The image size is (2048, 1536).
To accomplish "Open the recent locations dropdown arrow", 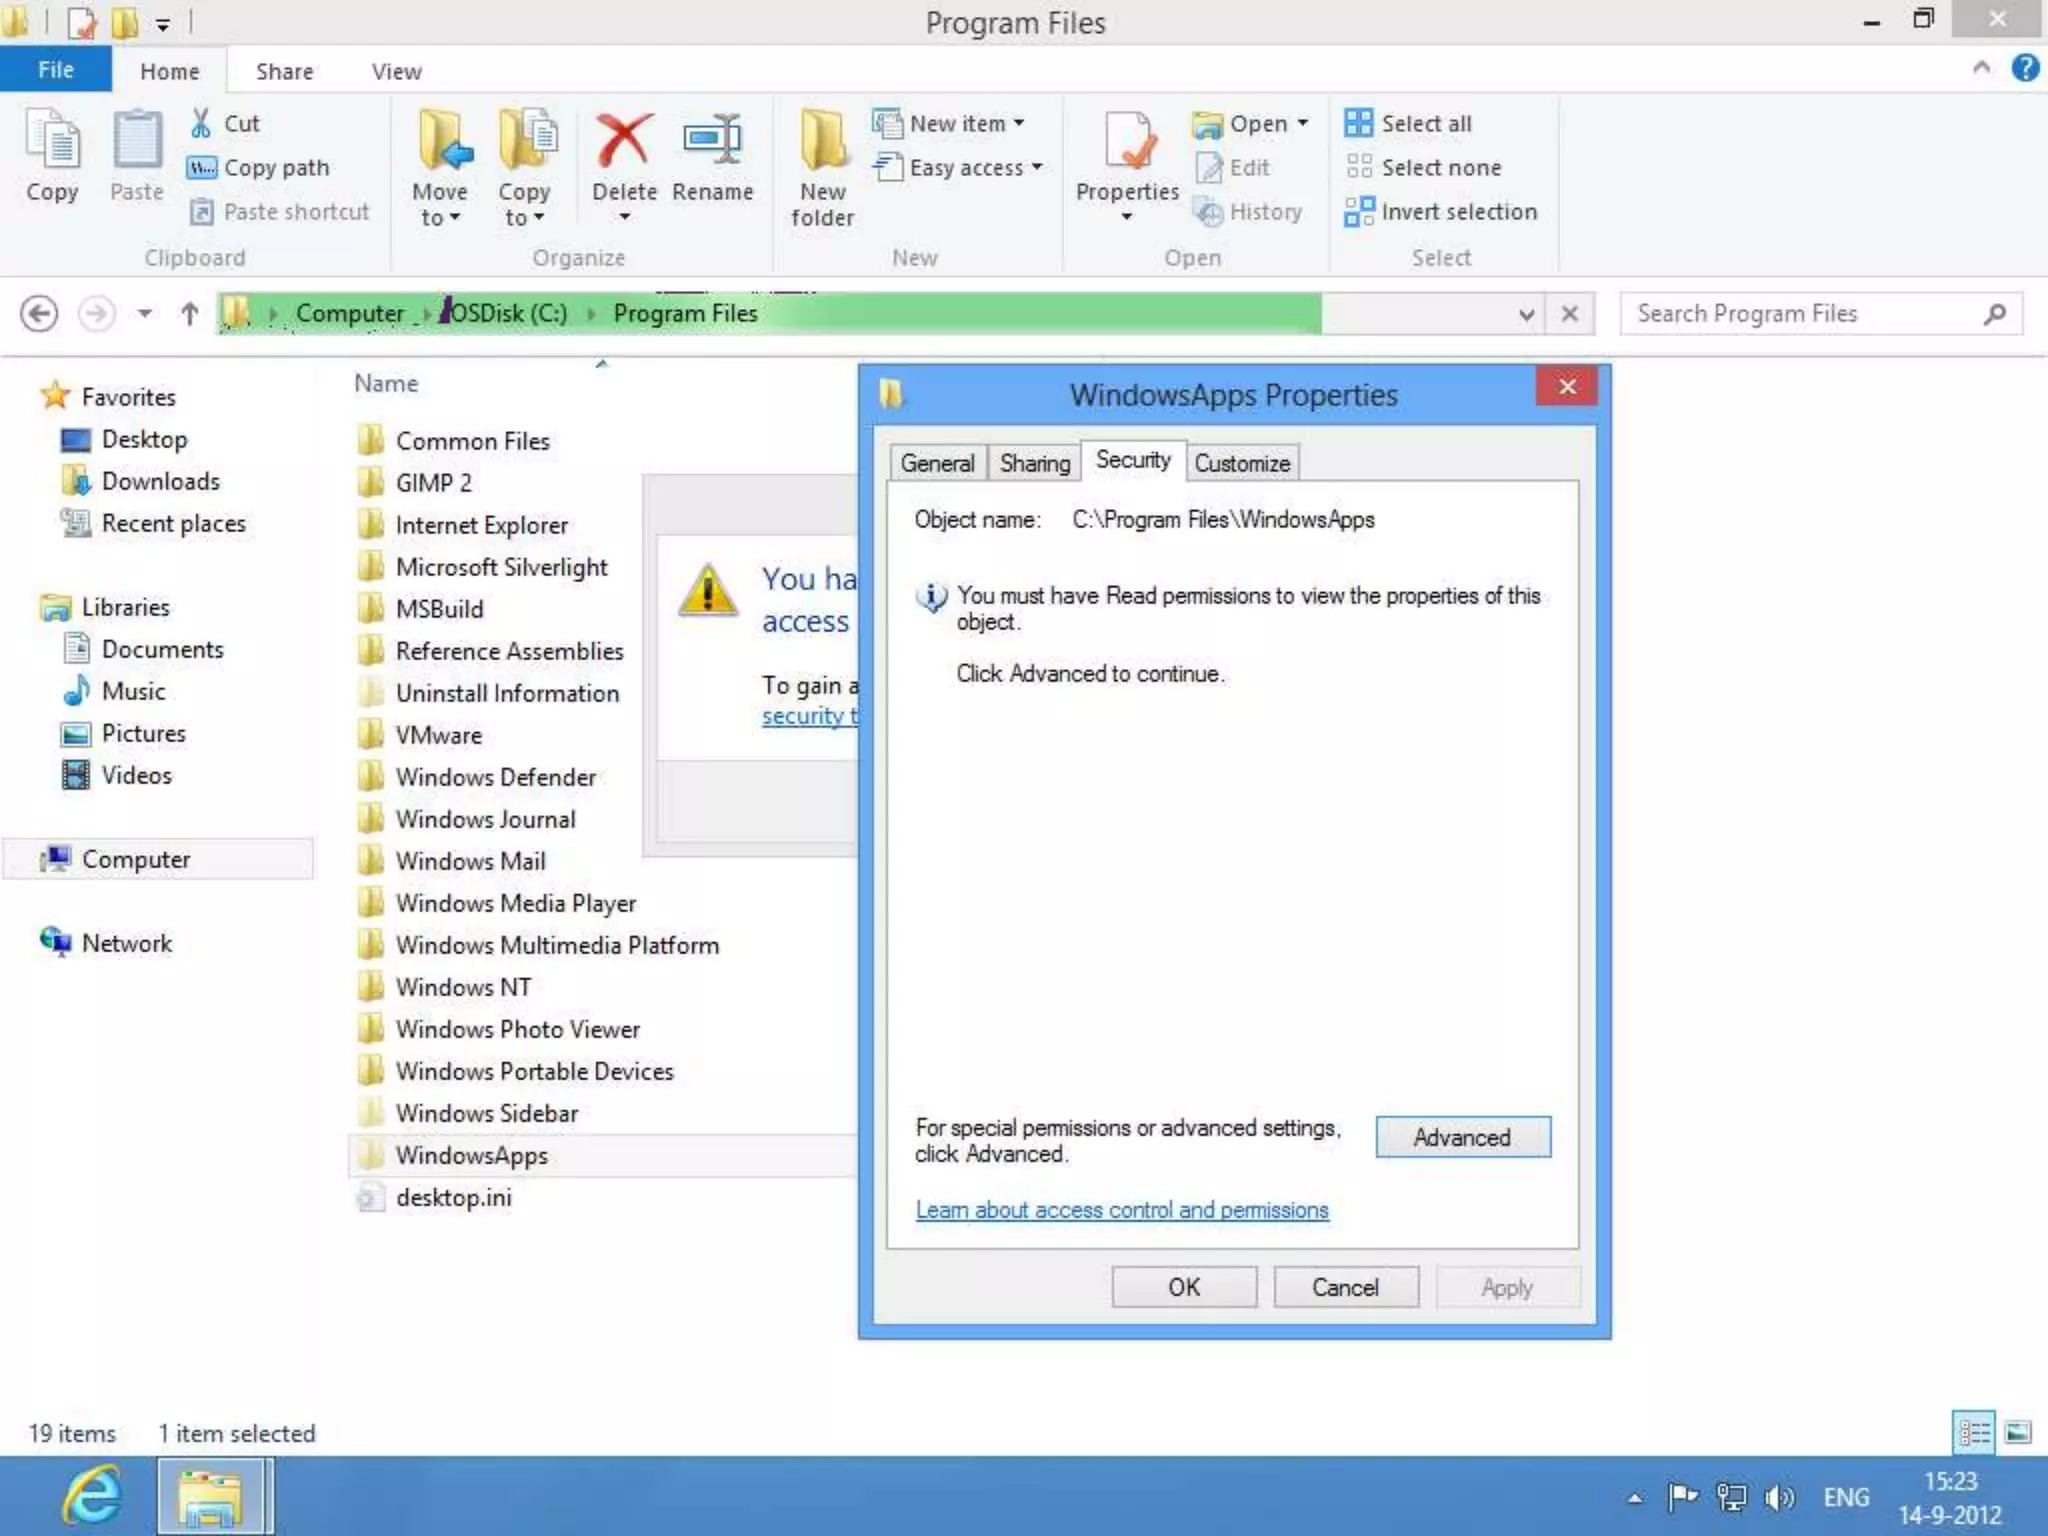I will (x=145, y=314).
